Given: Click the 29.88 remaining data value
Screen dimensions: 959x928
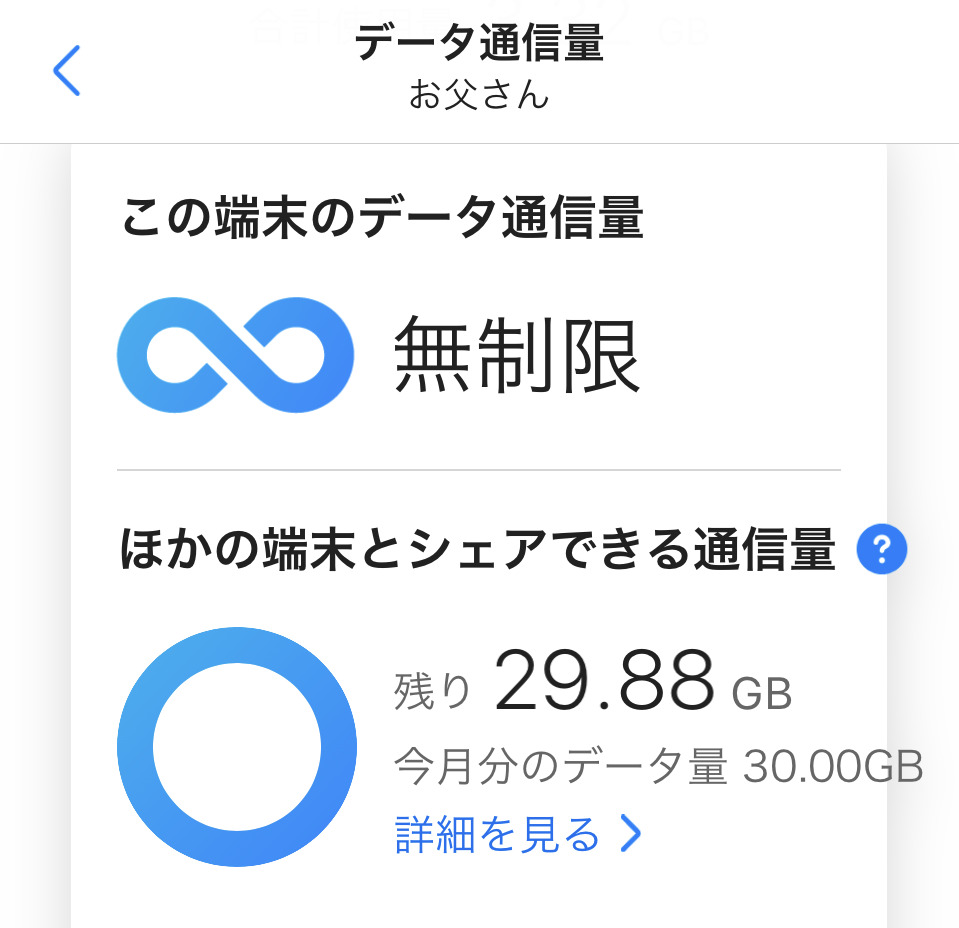Looking at the screenshot, I should tap(605, 682).
